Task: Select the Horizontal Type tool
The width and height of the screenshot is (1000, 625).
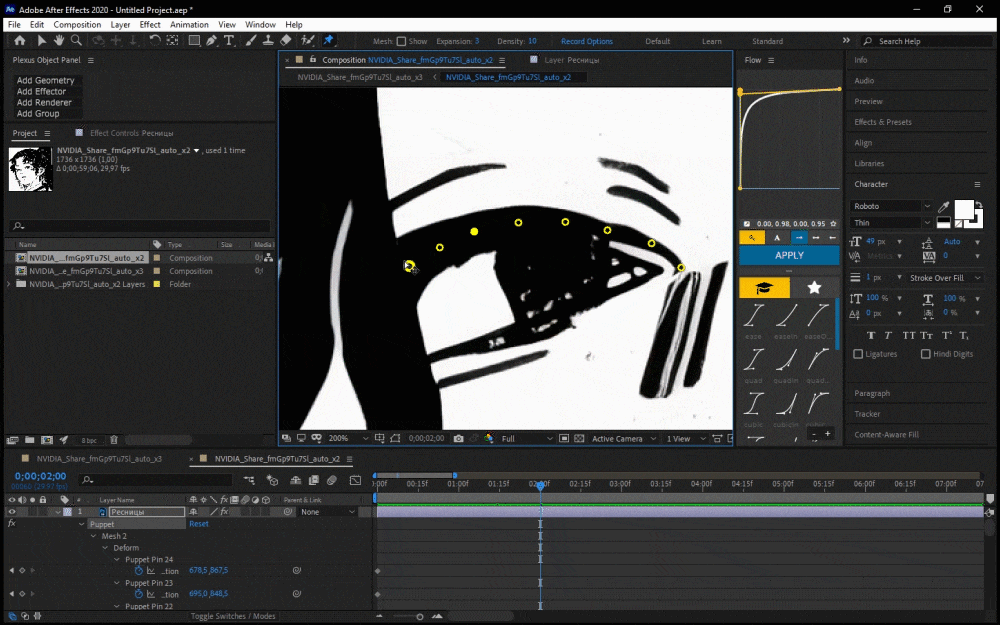Action: (x=229, y=41)
